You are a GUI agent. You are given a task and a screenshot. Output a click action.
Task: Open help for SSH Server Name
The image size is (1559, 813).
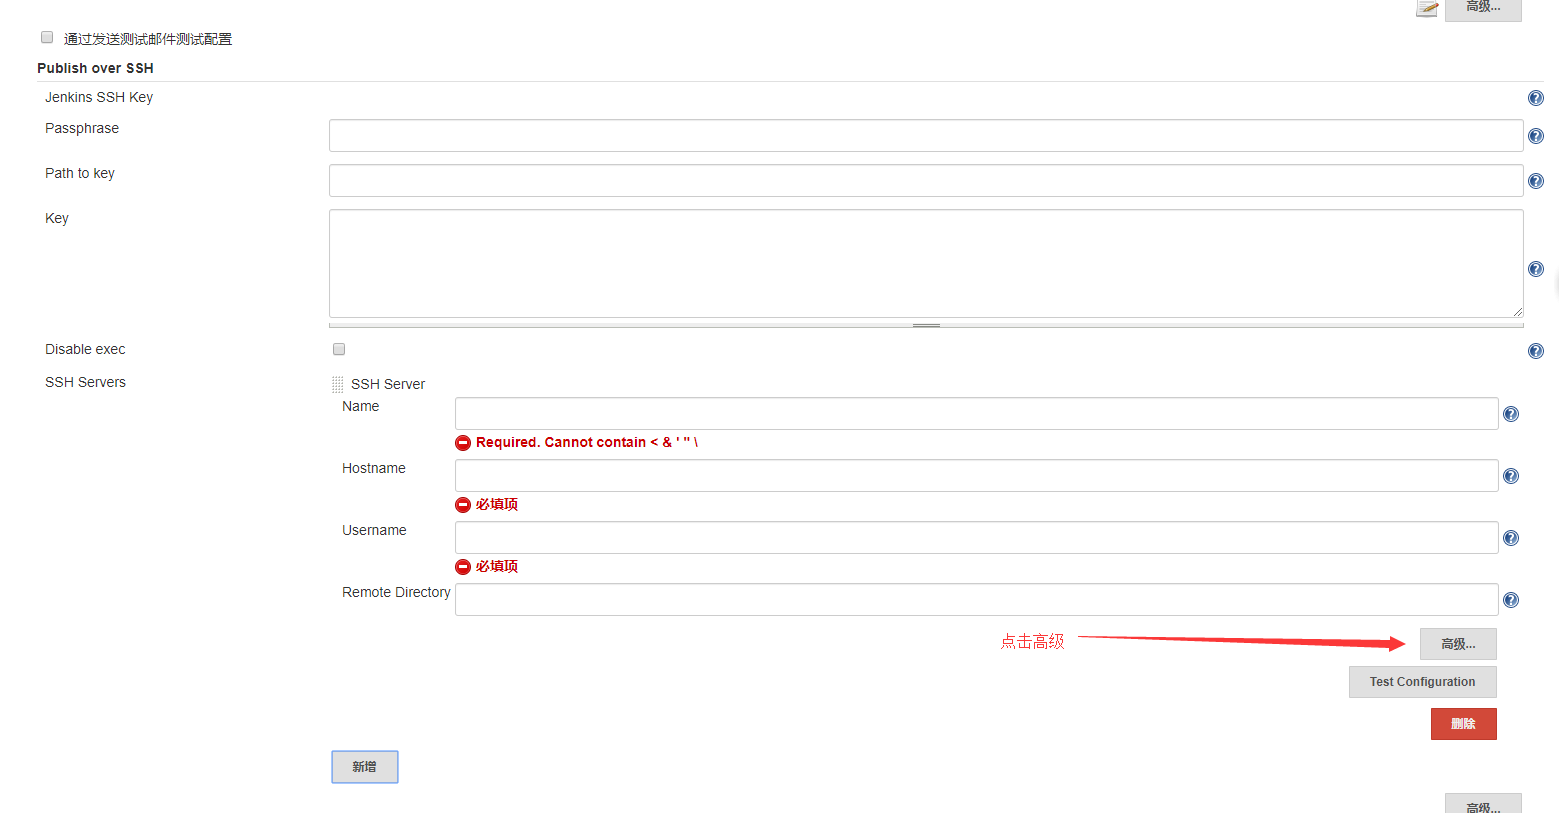tap(1511, 413)
